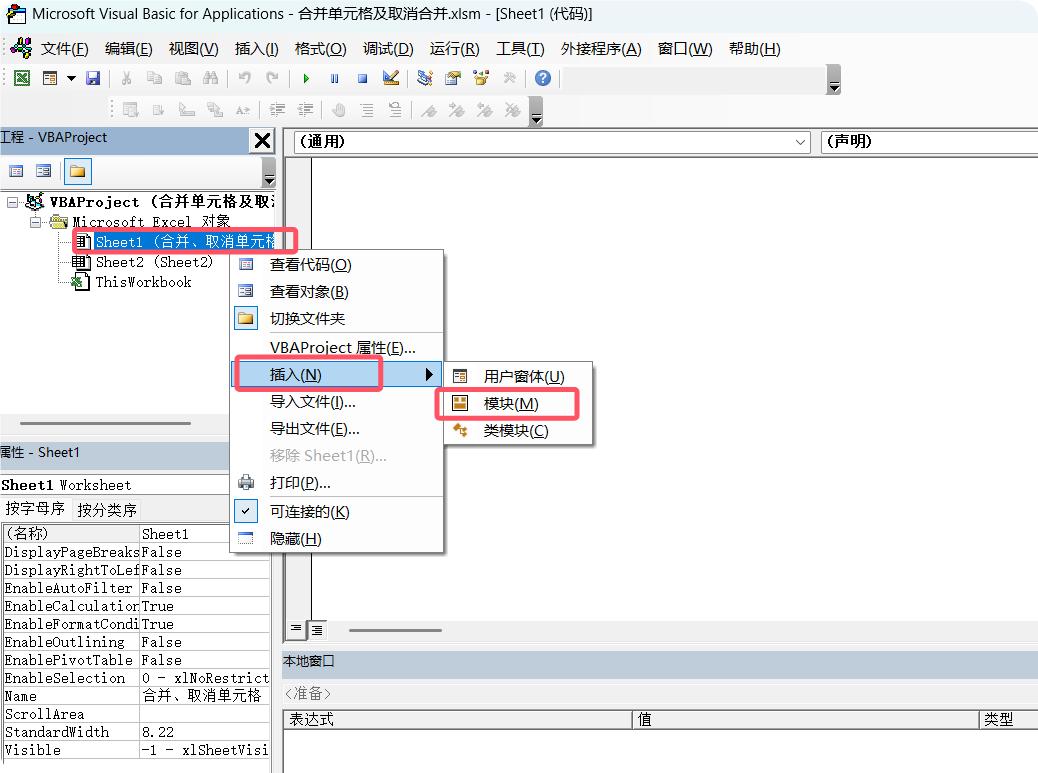The image size is (1038, 773).
Task: Click the Procedure View button
Action: click(296, 628)
